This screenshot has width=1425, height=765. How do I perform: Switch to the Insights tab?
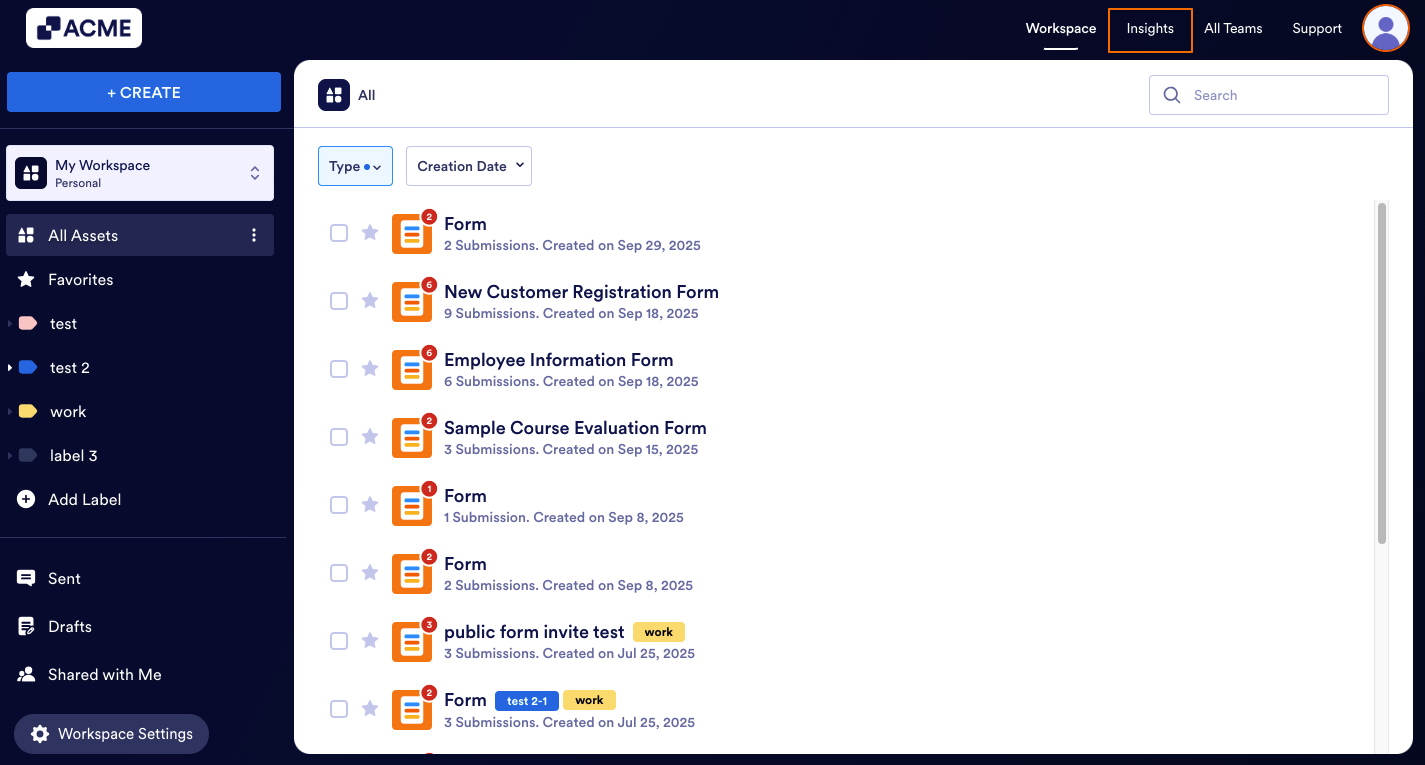click(x=1149, y=29)
